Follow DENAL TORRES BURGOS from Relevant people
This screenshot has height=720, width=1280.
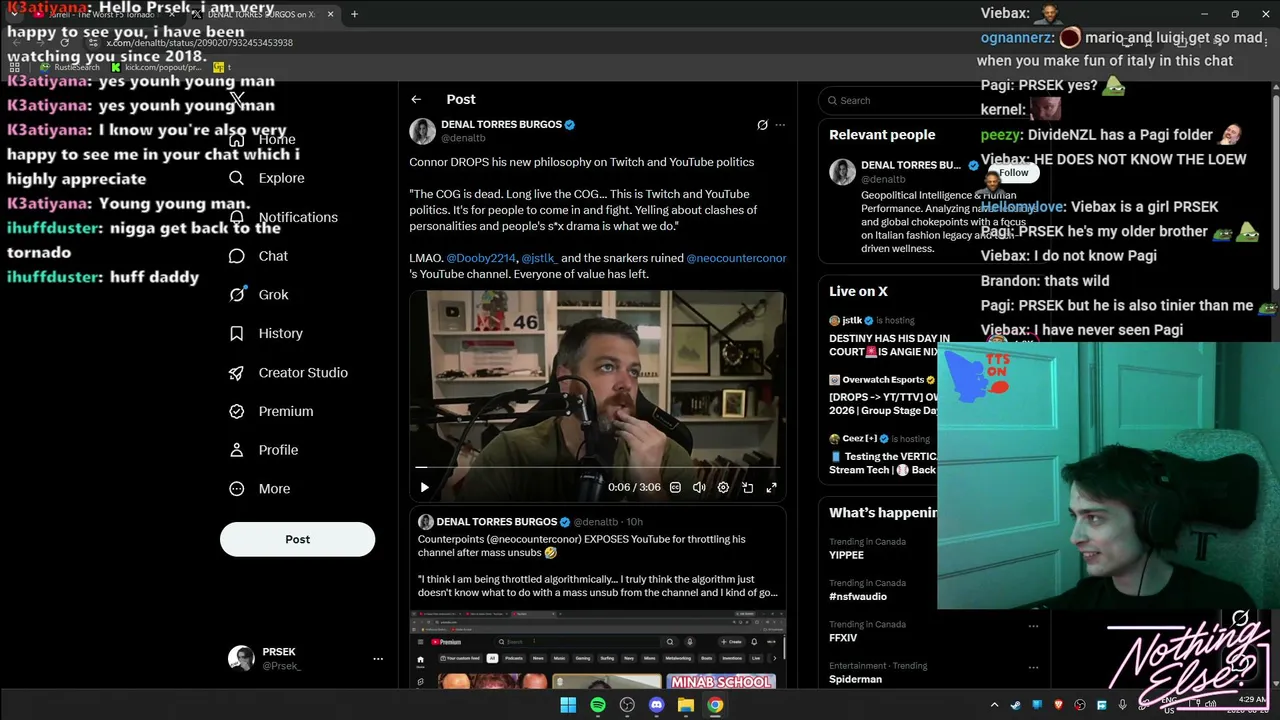click(1013, 173)
